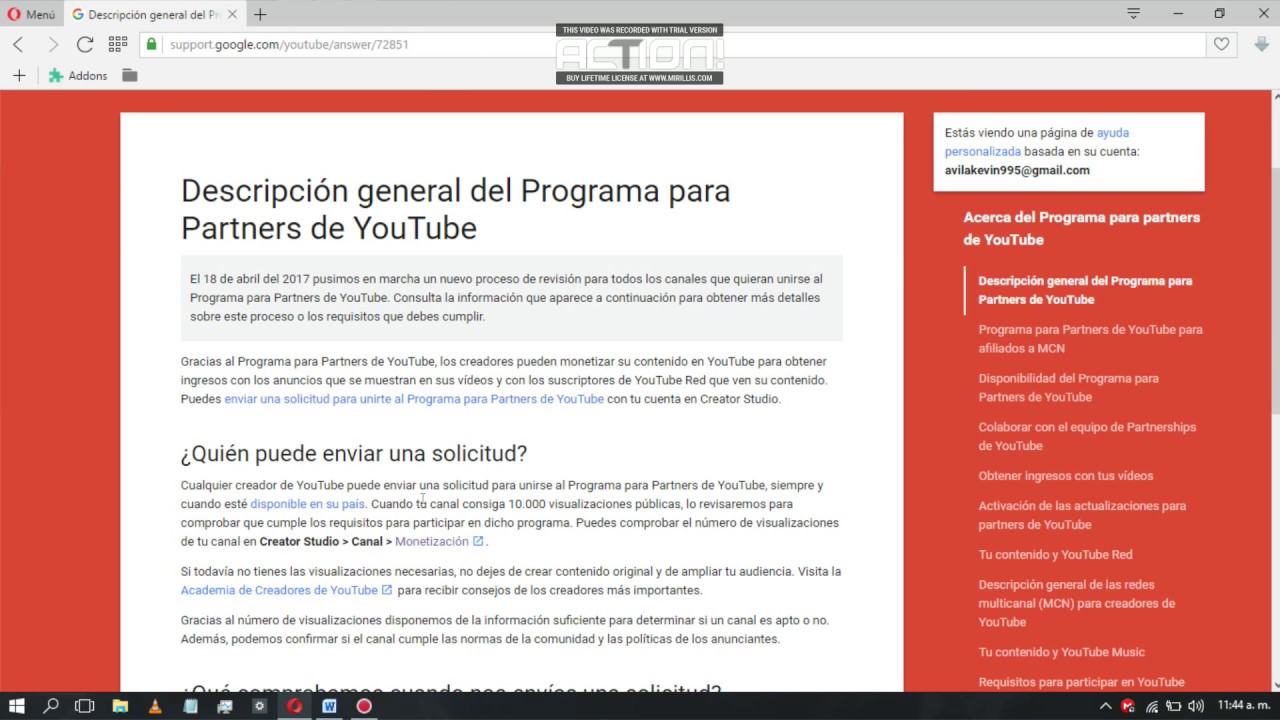
Task: Open File Explorer from taskbar
Action: tap(120, 706)
